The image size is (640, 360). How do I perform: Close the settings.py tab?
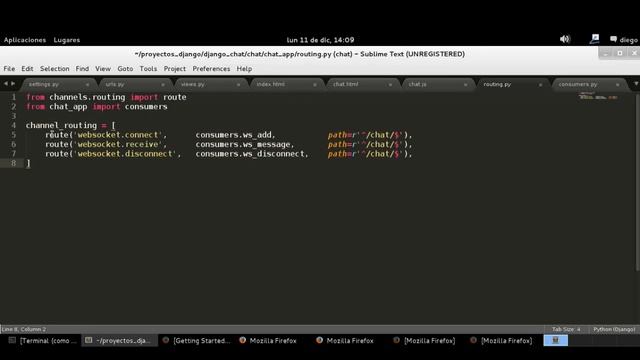point(87,84)
